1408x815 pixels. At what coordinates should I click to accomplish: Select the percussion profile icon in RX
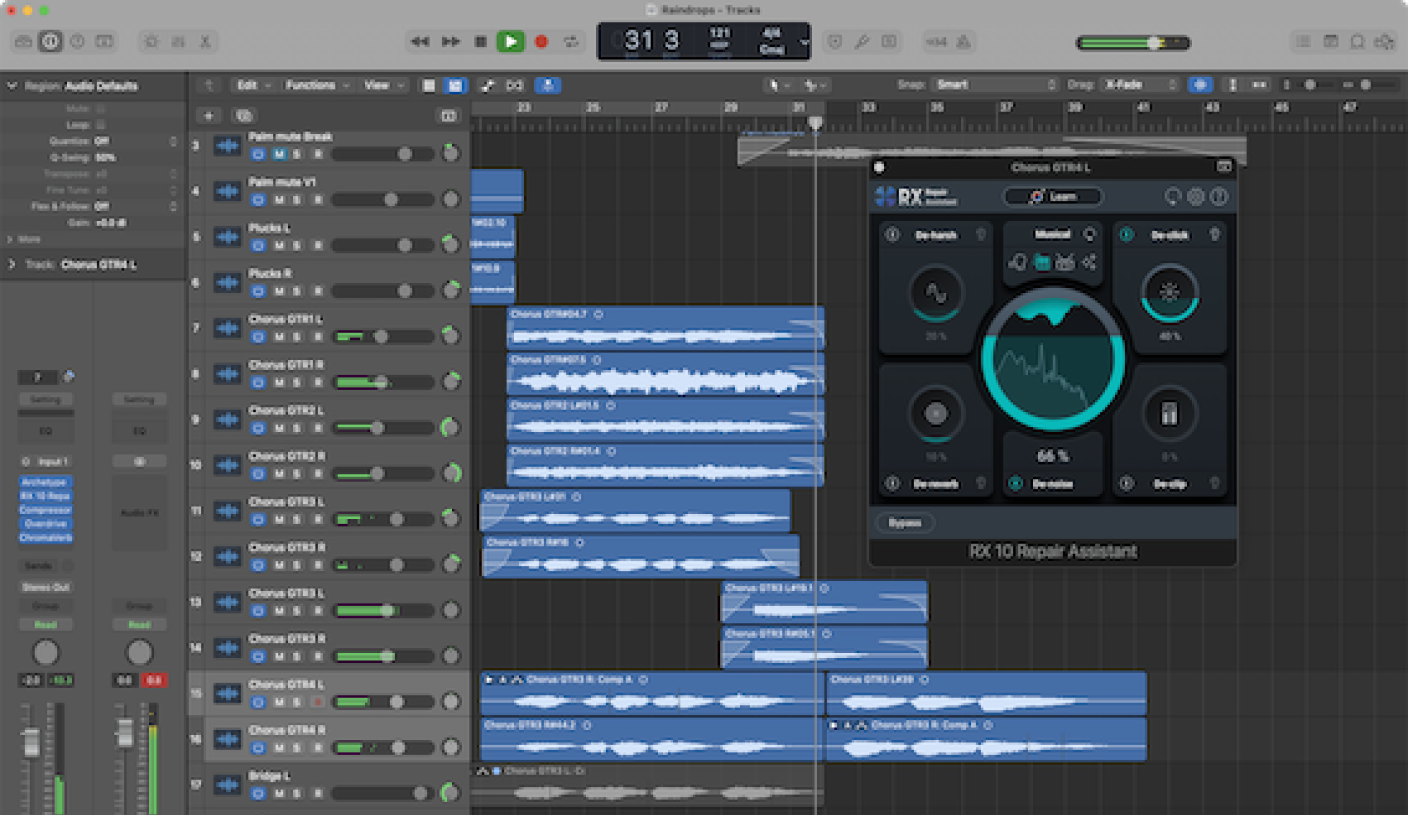point(1065,263)
